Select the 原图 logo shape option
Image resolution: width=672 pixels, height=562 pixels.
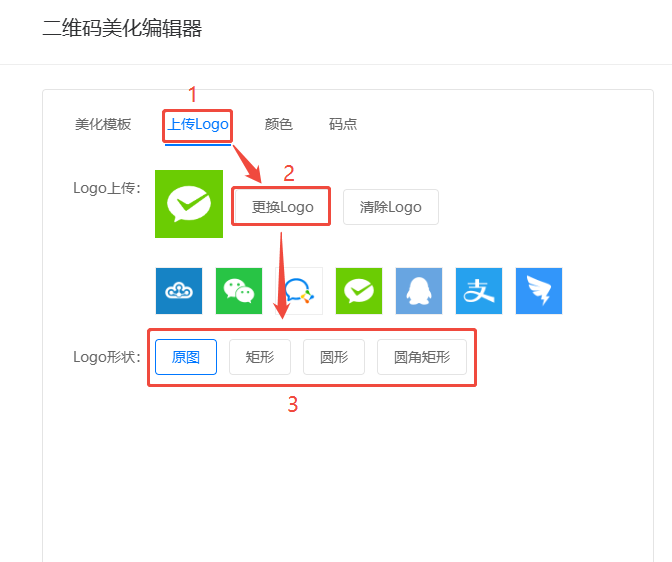point(186,357)
